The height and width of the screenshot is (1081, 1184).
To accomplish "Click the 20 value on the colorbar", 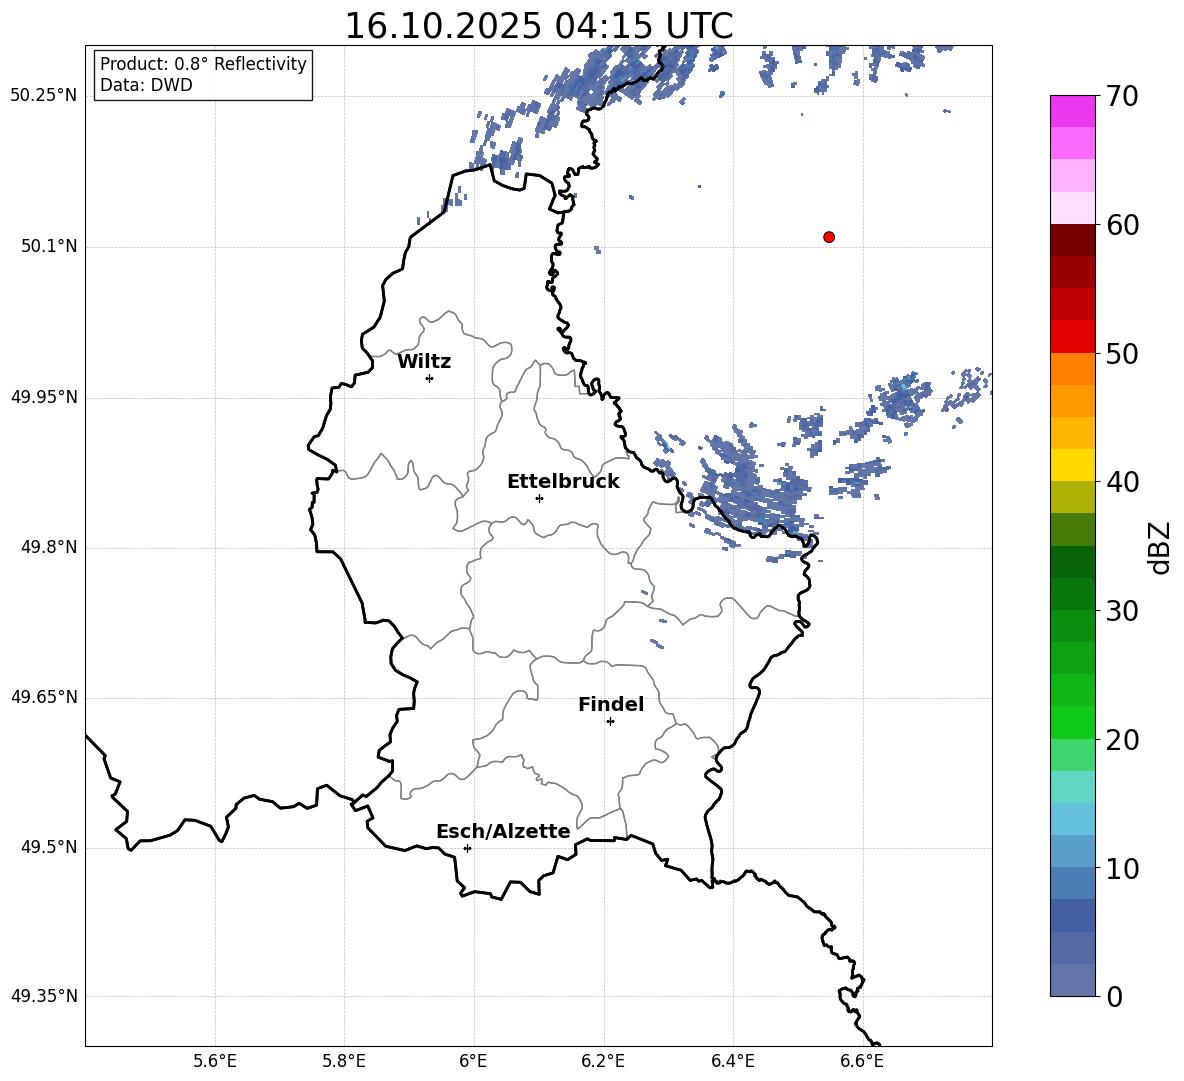I will coord(1122,740).
